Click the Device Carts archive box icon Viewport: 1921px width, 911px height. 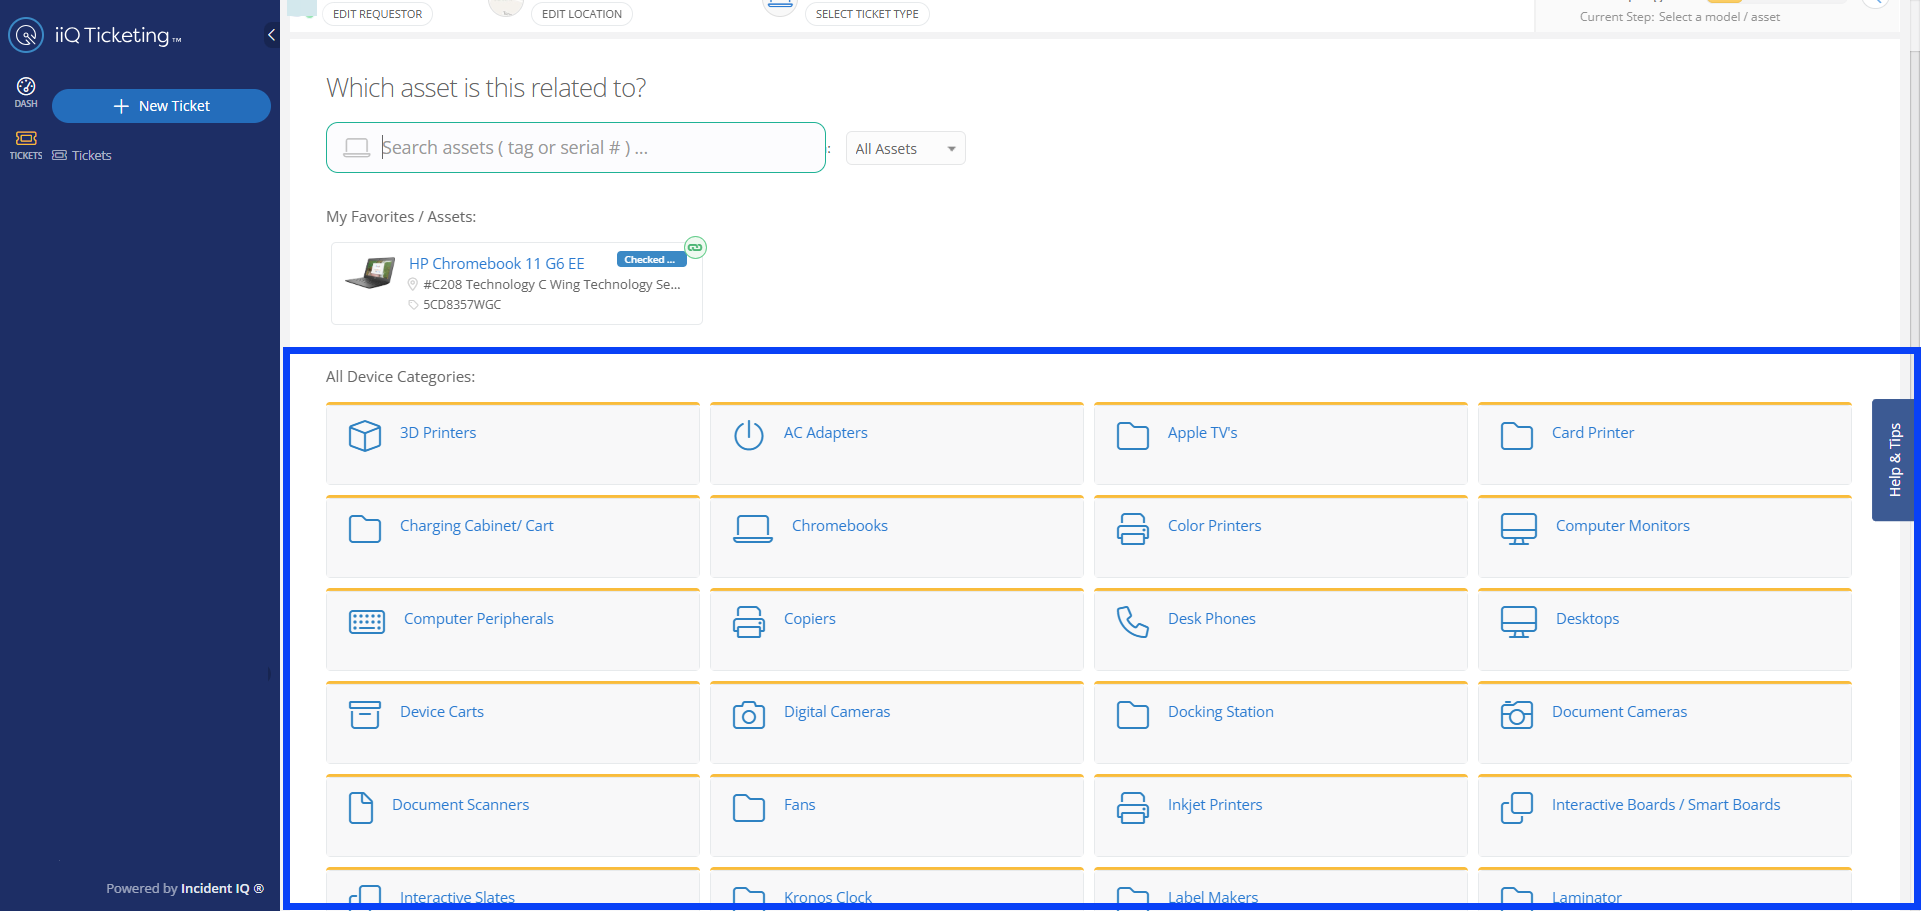click(x=364, y=714)
